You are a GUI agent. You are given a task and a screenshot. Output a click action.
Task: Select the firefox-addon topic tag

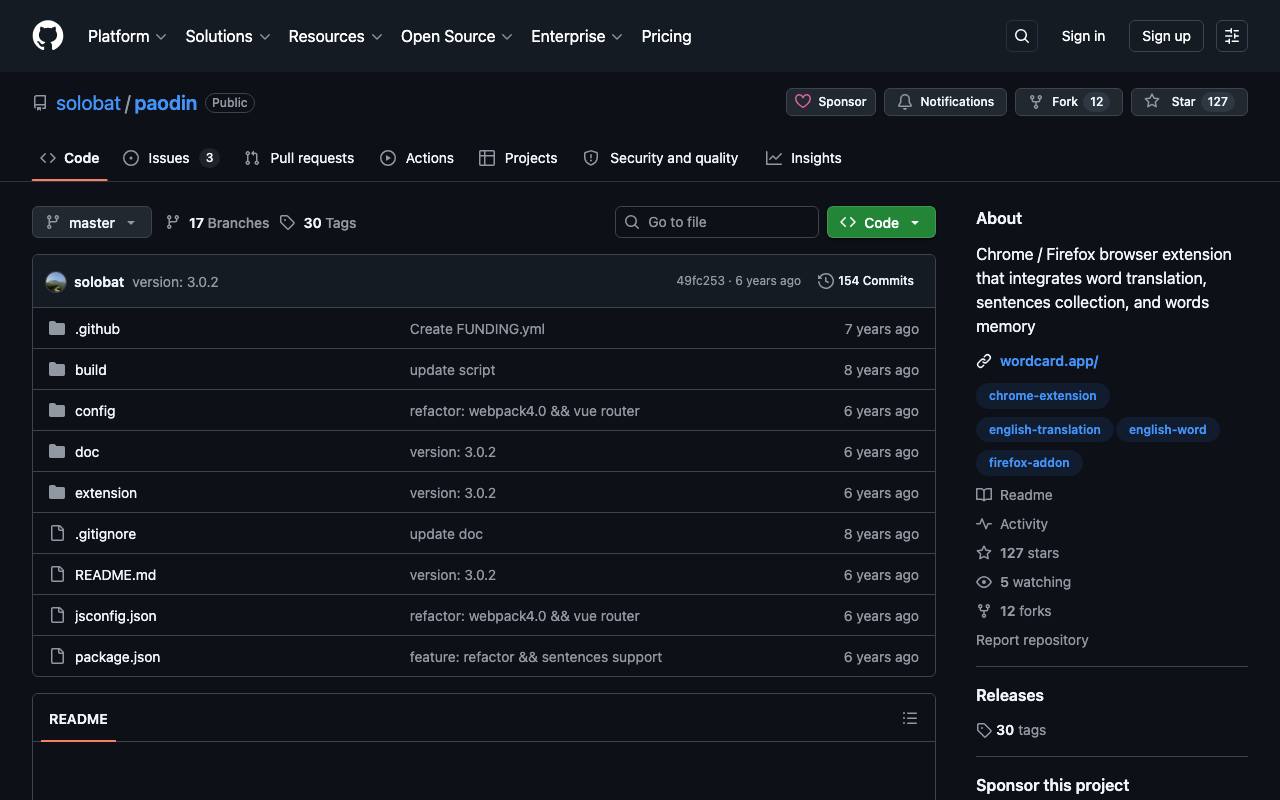click(x=1029, y=463)
